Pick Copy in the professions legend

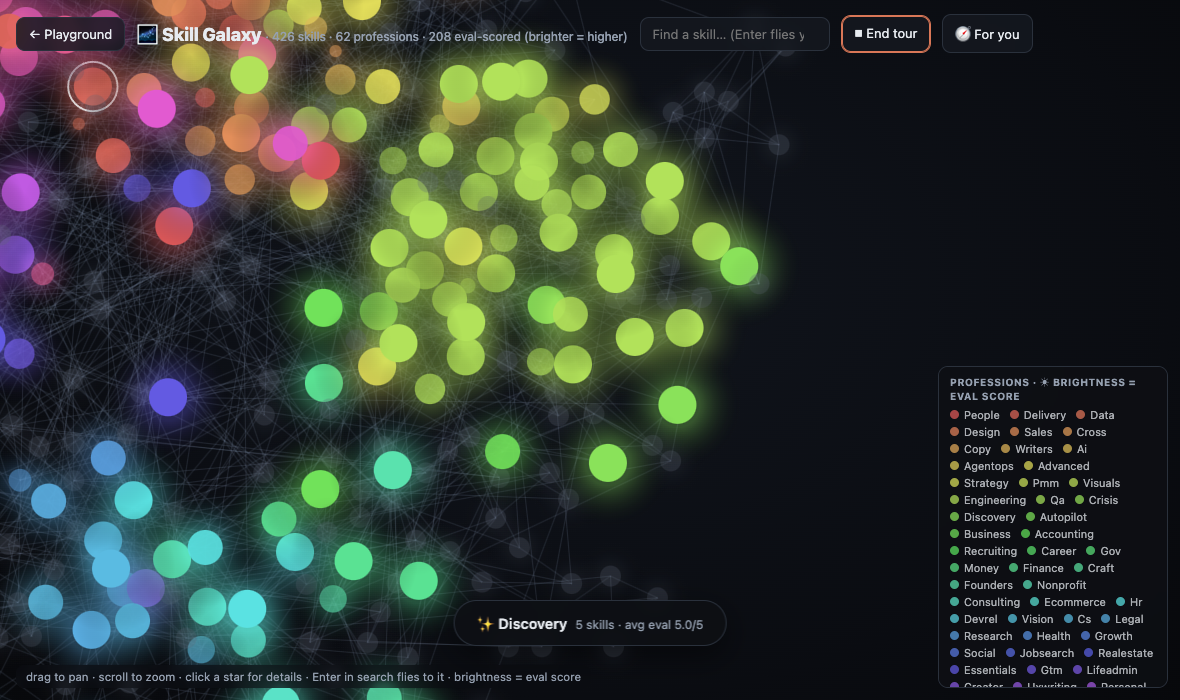pos(971,449)
